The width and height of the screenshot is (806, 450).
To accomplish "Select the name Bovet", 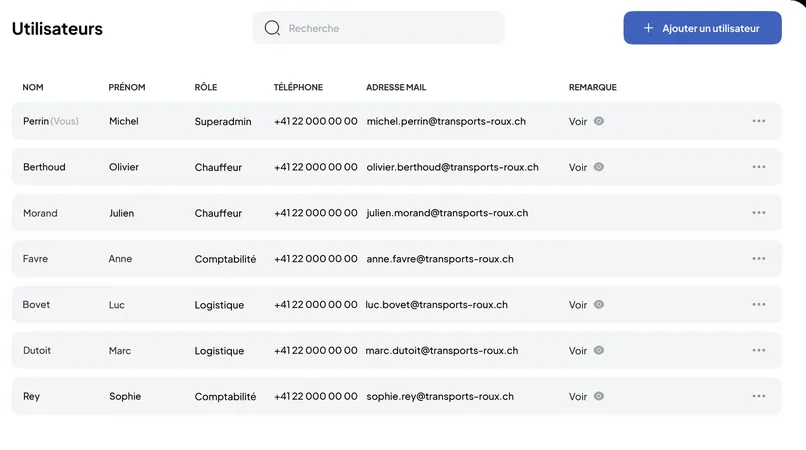I will point(36,304).
